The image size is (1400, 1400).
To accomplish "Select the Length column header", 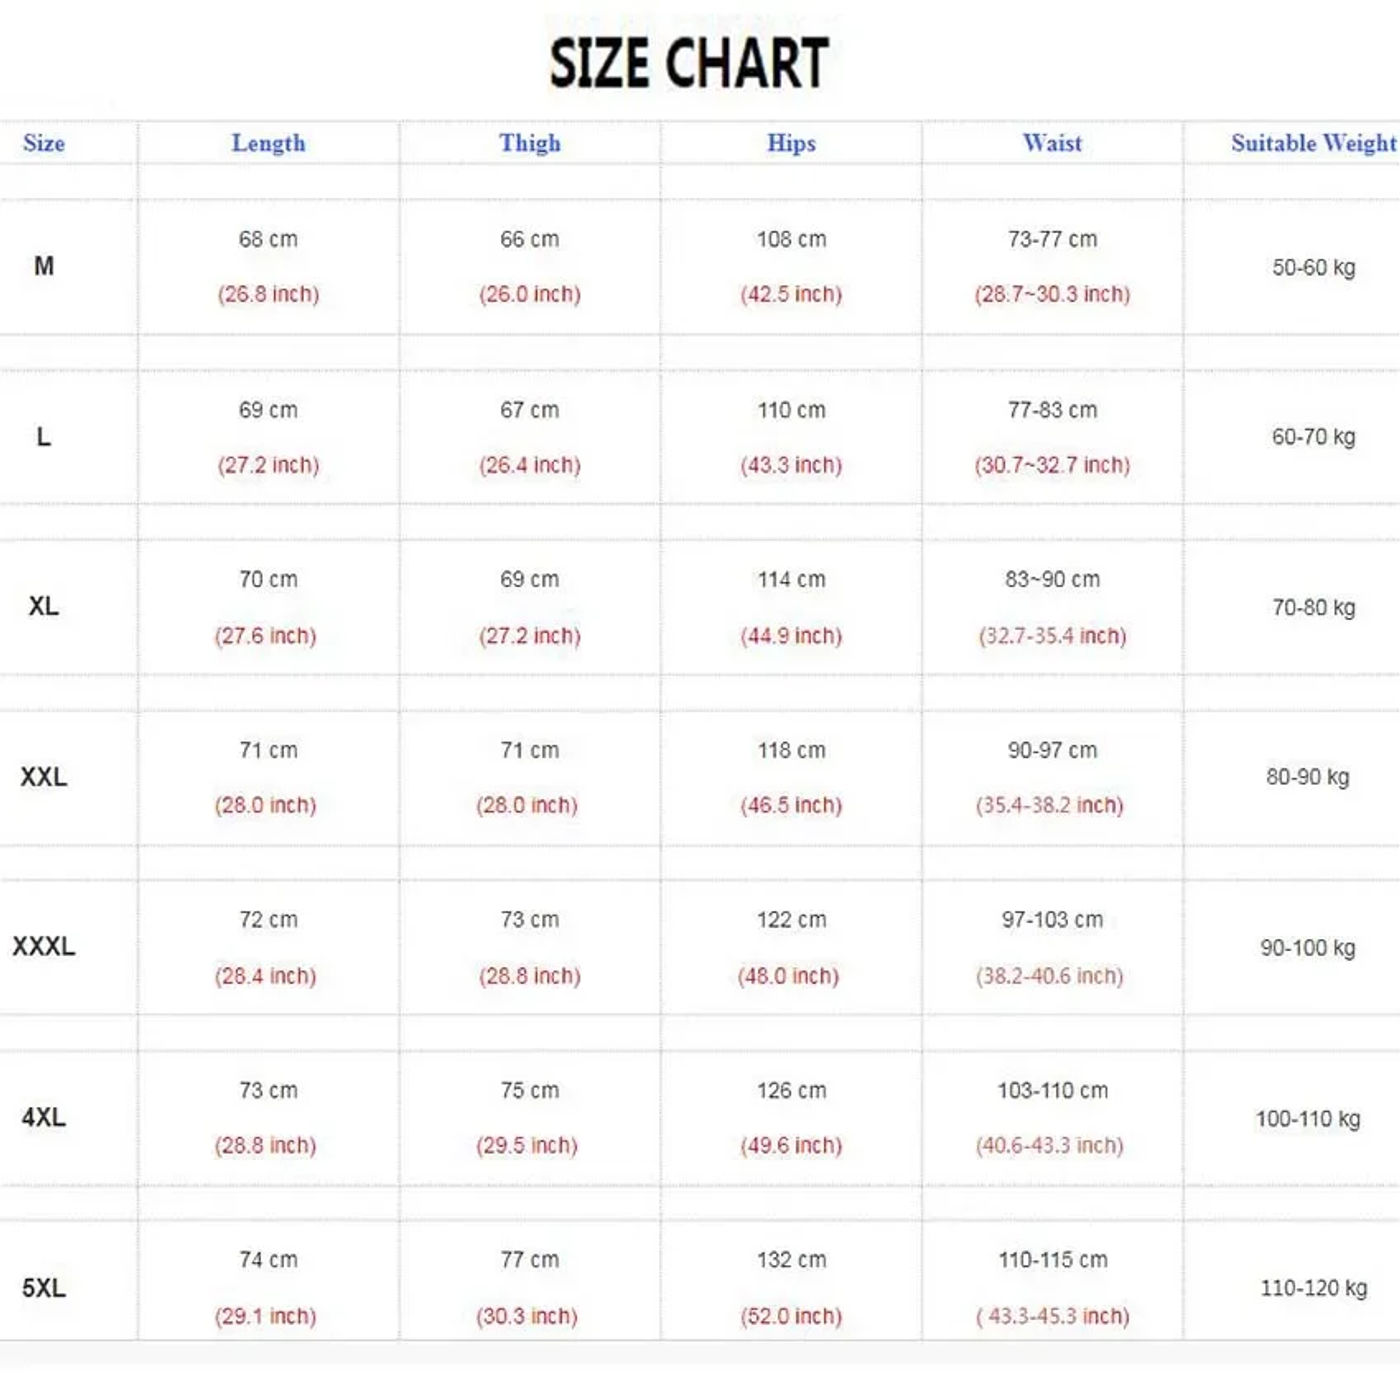I will pyautogui.click(x=268, y=143).
